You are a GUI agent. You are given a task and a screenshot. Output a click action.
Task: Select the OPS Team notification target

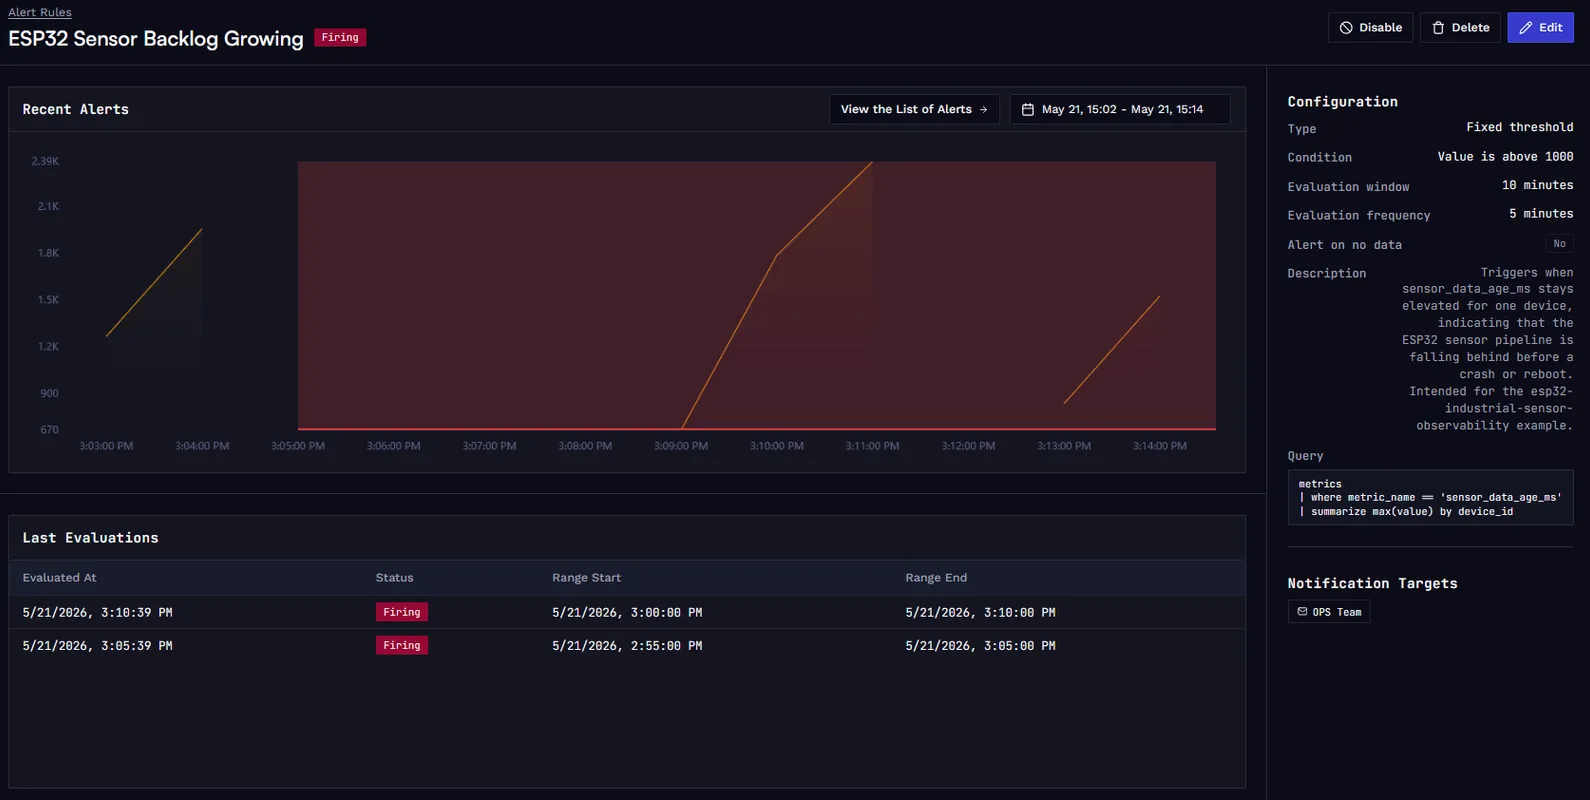1329,612
